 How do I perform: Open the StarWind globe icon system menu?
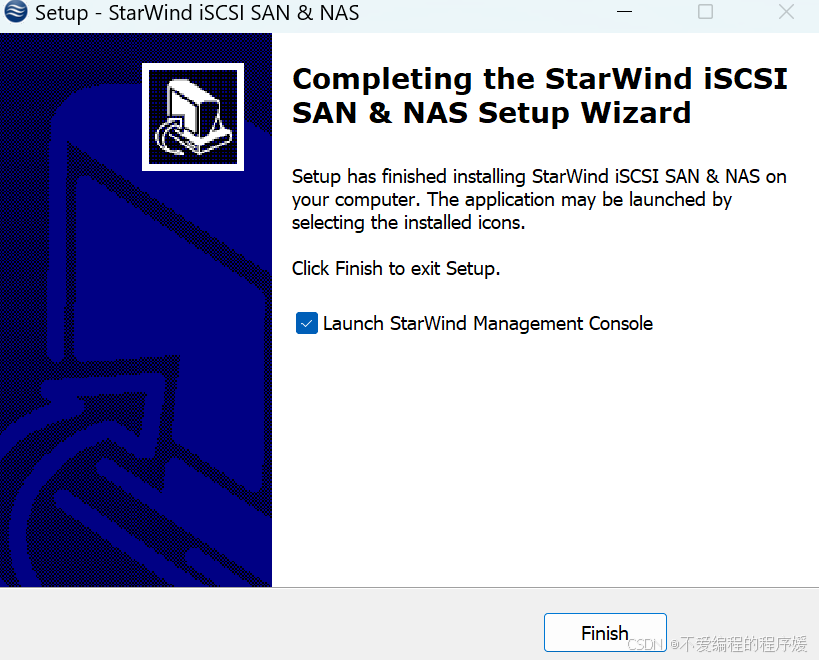tap(16, 11)
